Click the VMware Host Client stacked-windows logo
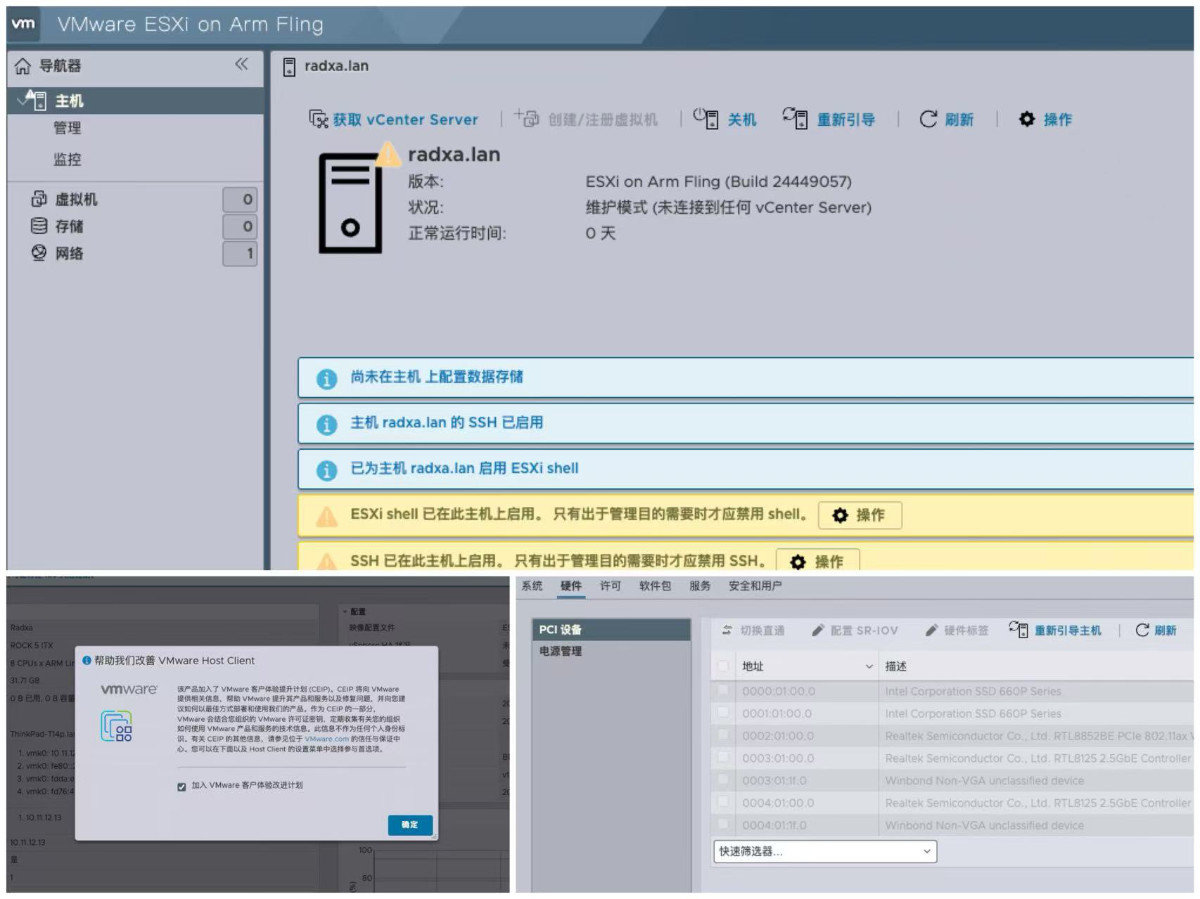This screenshot has width=1200, height=899. coord(117,727)
